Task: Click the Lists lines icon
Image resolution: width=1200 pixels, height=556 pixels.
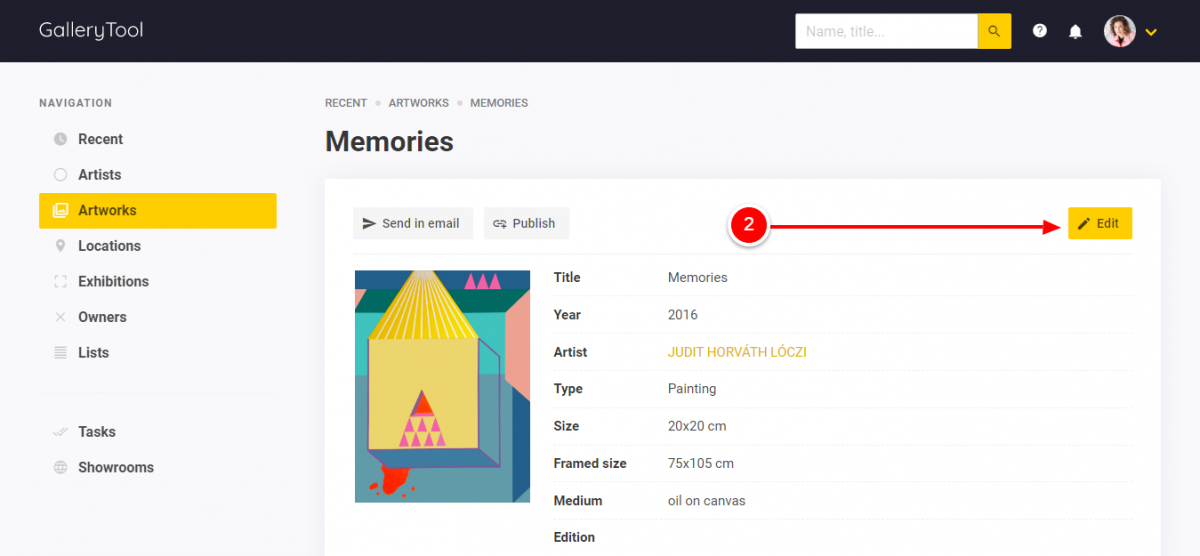Action: click(x=60, y=353)
